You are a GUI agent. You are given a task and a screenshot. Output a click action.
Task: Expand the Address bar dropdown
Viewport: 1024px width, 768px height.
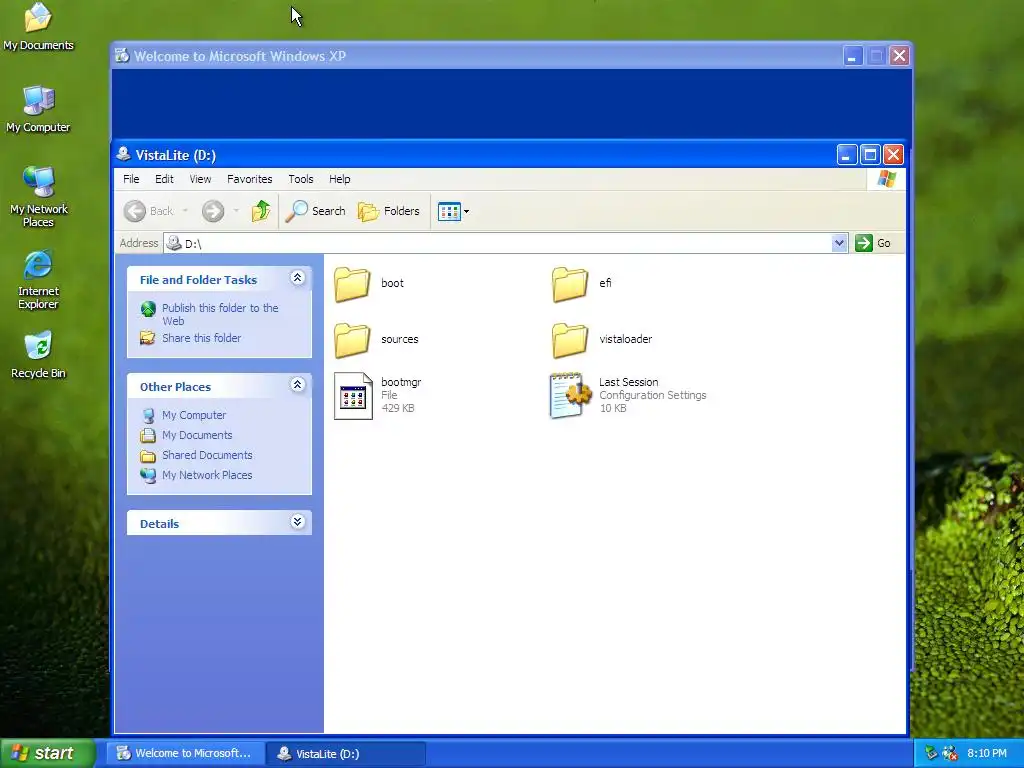(839, 244)
